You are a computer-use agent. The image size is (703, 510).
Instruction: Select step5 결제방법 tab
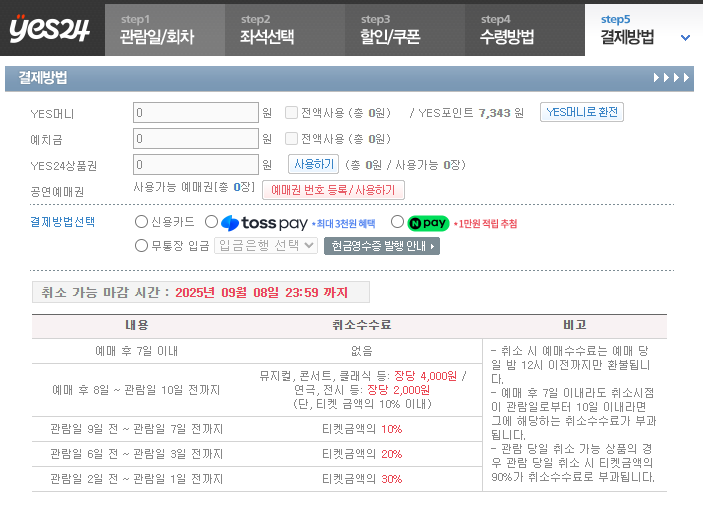coord(644,30)
